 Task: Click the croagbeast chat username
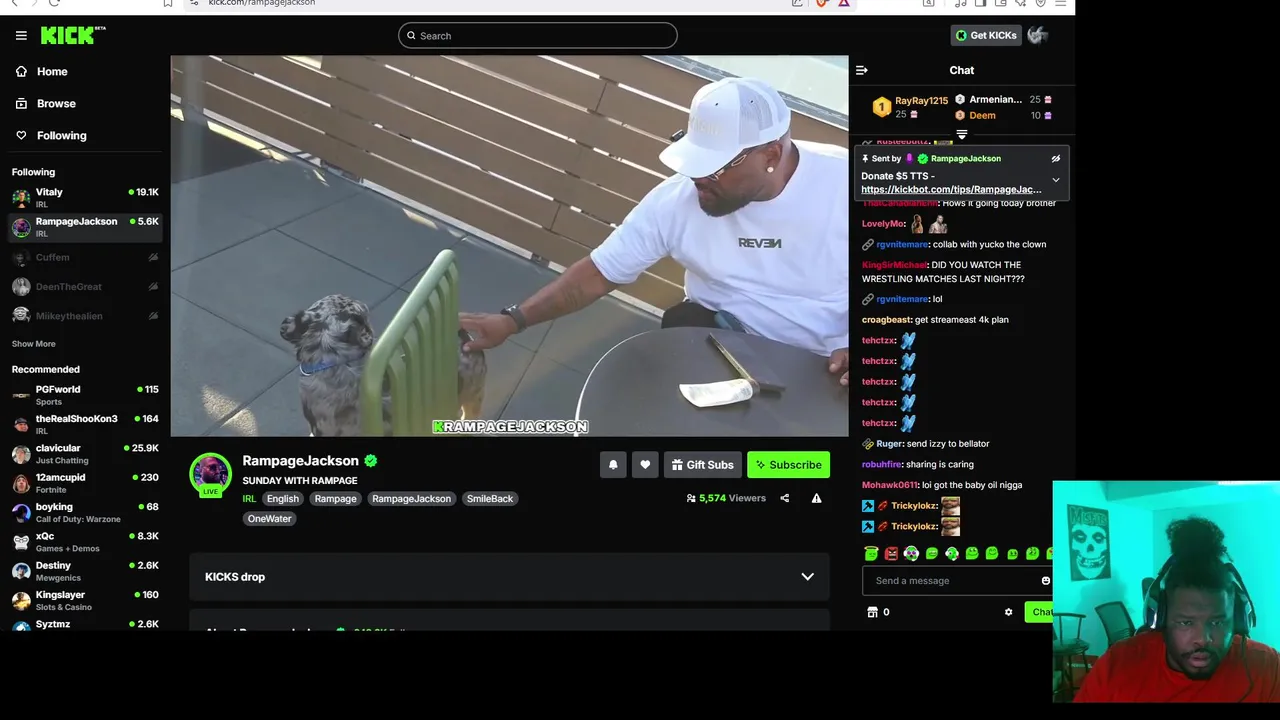tap(886, 319)
